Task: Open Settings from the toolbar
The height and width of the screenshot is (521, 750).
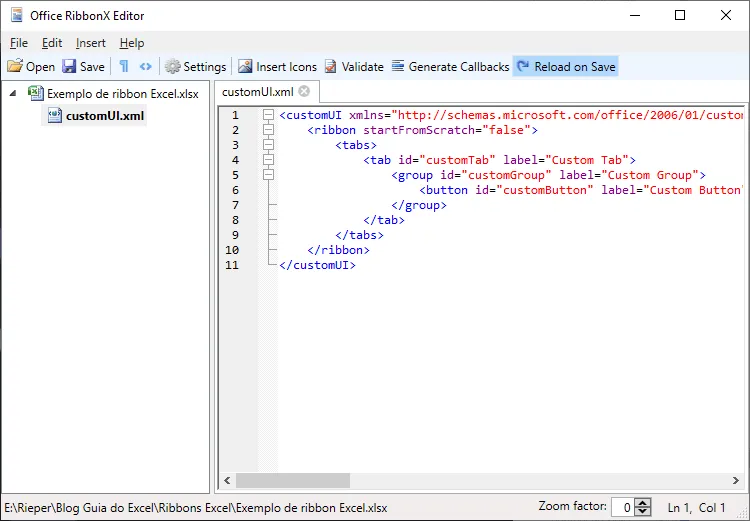Action: pyautogui.click(x=195, y=67)
